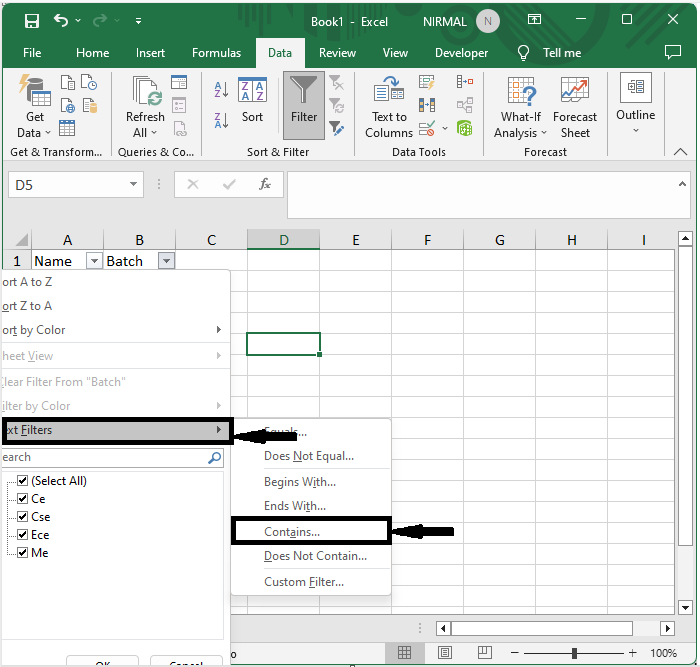The height and width of the screenshot is (667, 700).
Task: Click the Flash Fill icon
Action: click(x=426, y=82)
